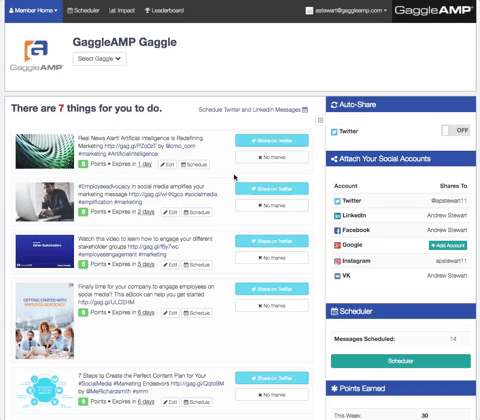
Task: Expand the astewart@gaggleamp.com account menu
Action: [347, 11]
